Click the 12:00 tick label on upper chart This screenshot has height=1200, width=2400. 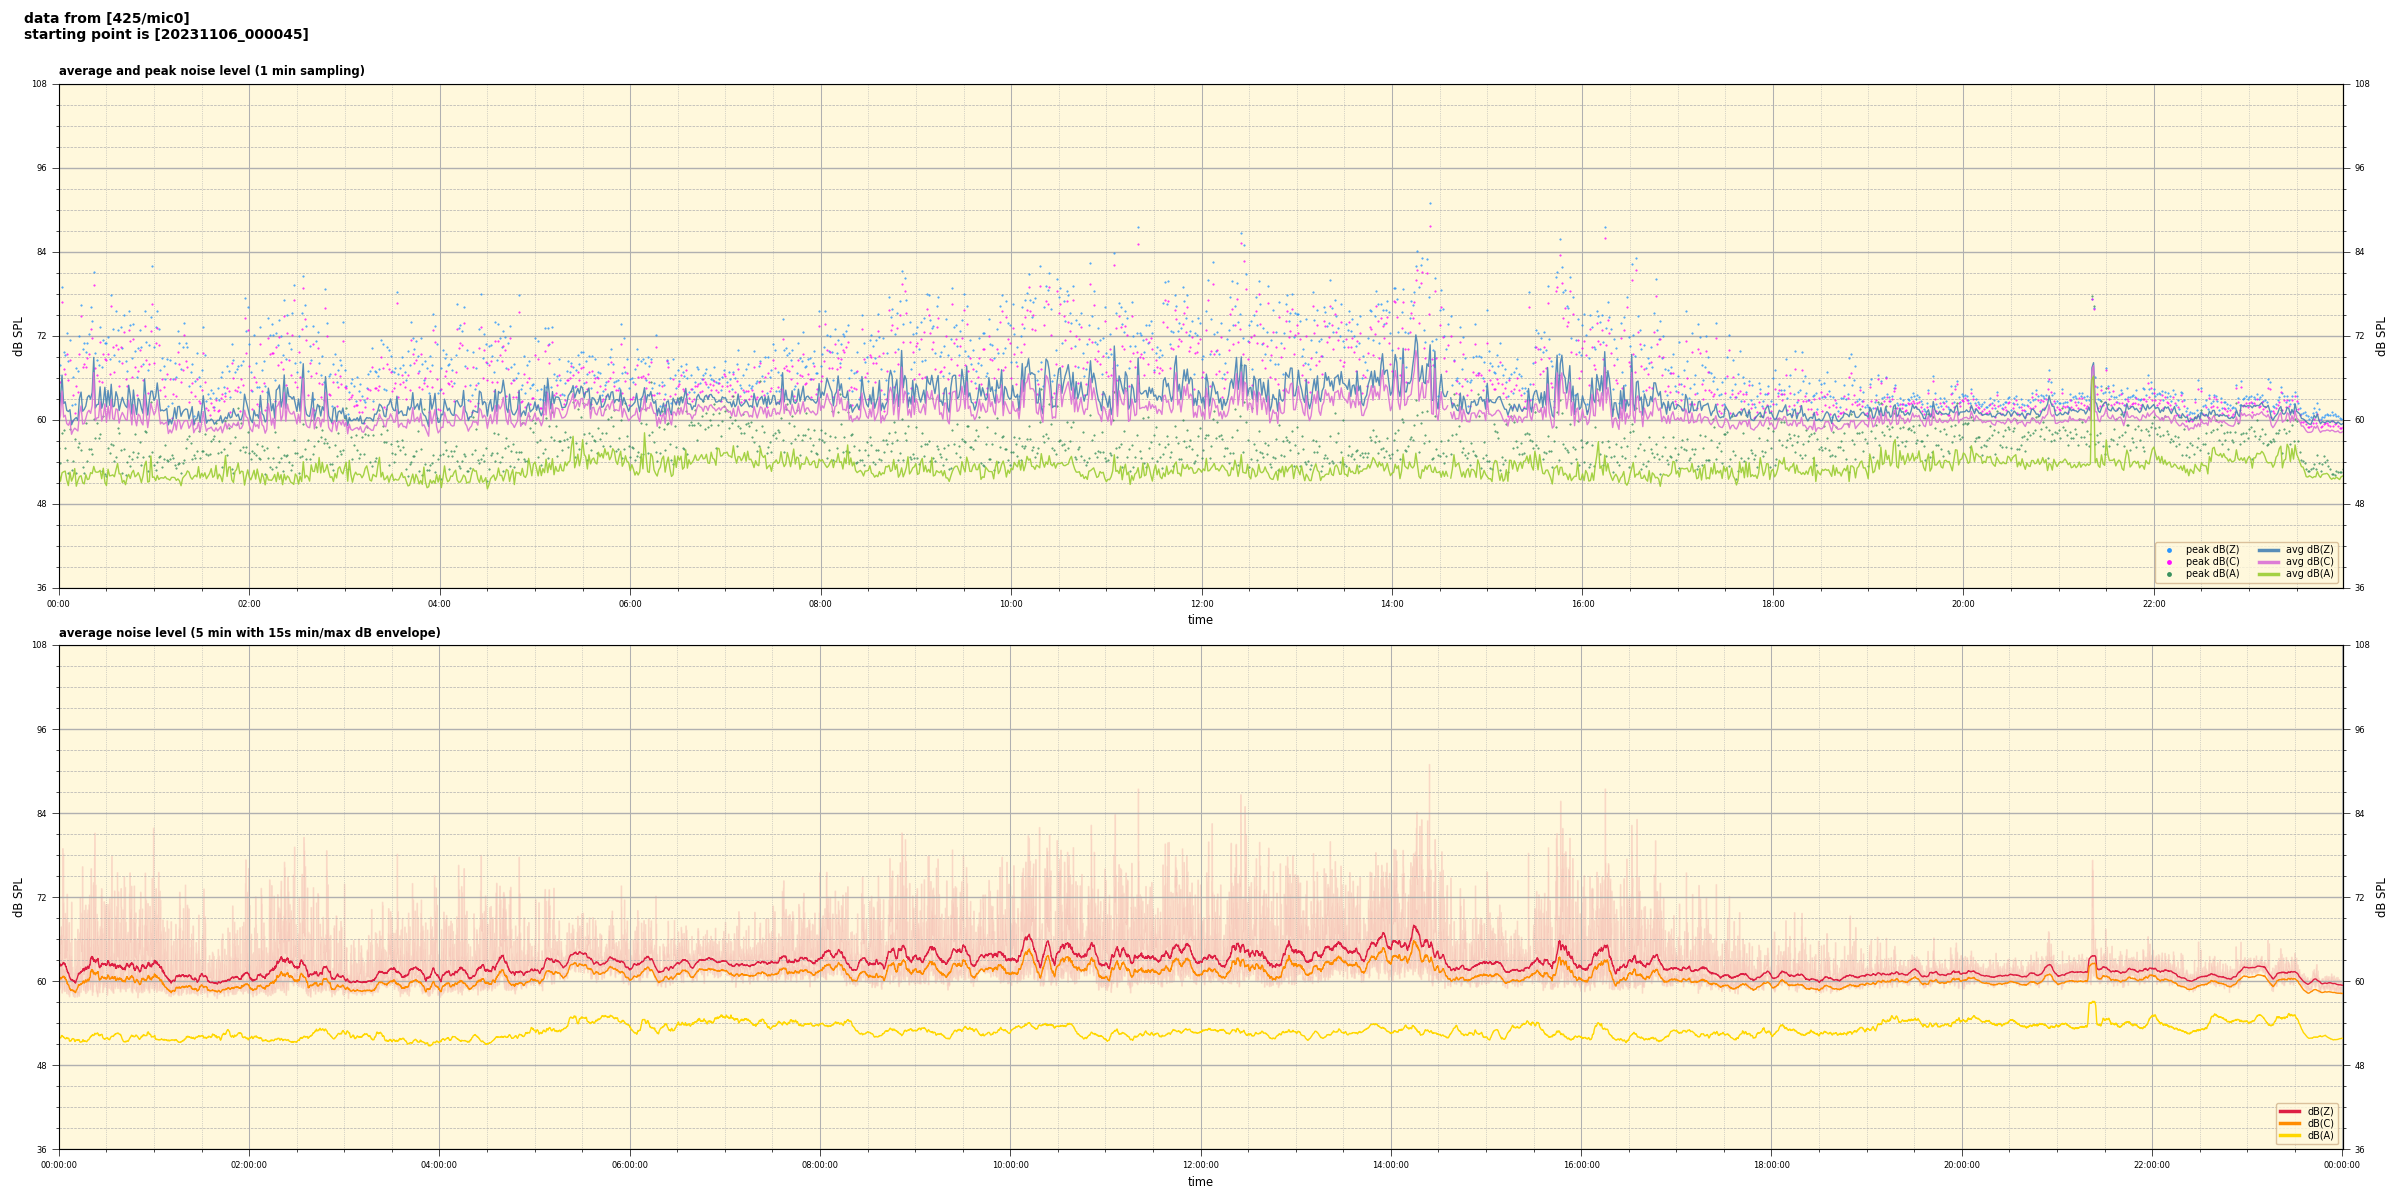click(x=1201, y=604)
